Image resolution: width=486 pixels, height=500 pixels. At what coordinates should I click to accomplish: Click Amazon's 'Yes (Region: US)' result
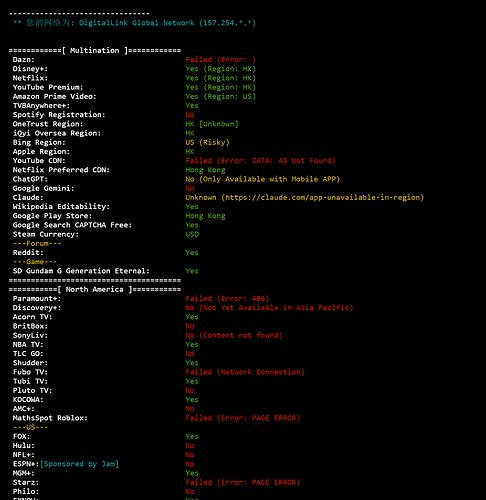pyautogui.click(x=221, y=96)
